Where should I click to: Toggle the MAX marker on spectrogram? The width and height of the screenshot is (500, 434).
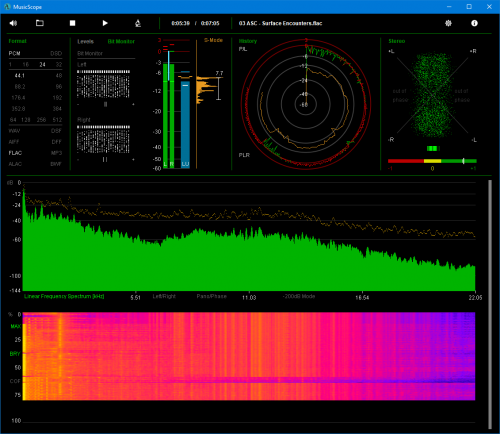(x=15, y=326)
